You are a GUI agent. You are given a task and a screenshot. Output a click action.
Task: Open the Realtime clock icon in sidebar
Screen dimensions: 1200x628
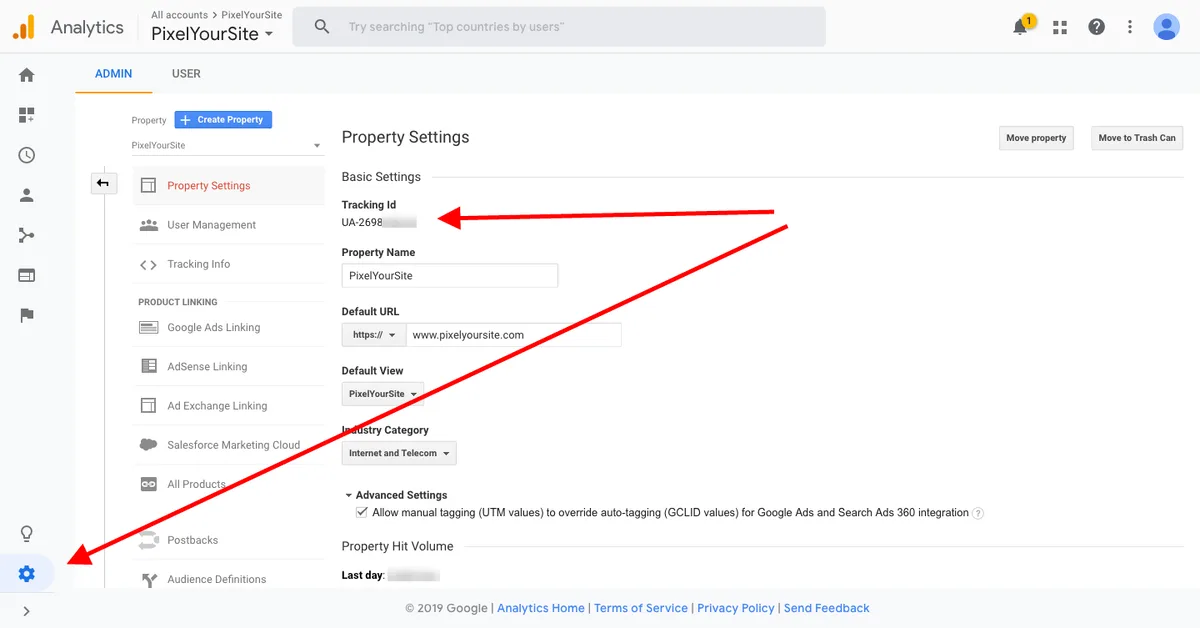[x=27, y=155]
